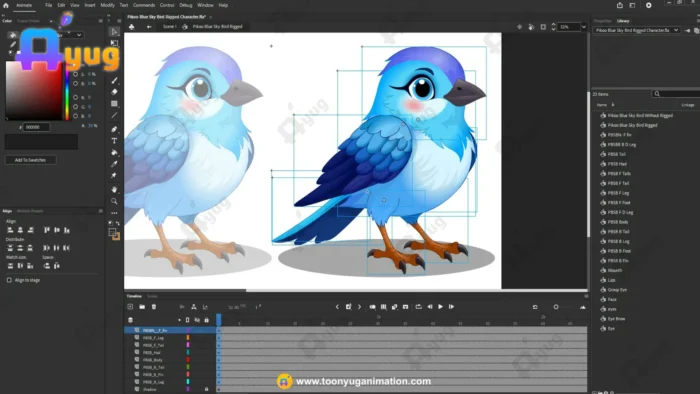
Task: Play the timeline animation
Action: 441,307
